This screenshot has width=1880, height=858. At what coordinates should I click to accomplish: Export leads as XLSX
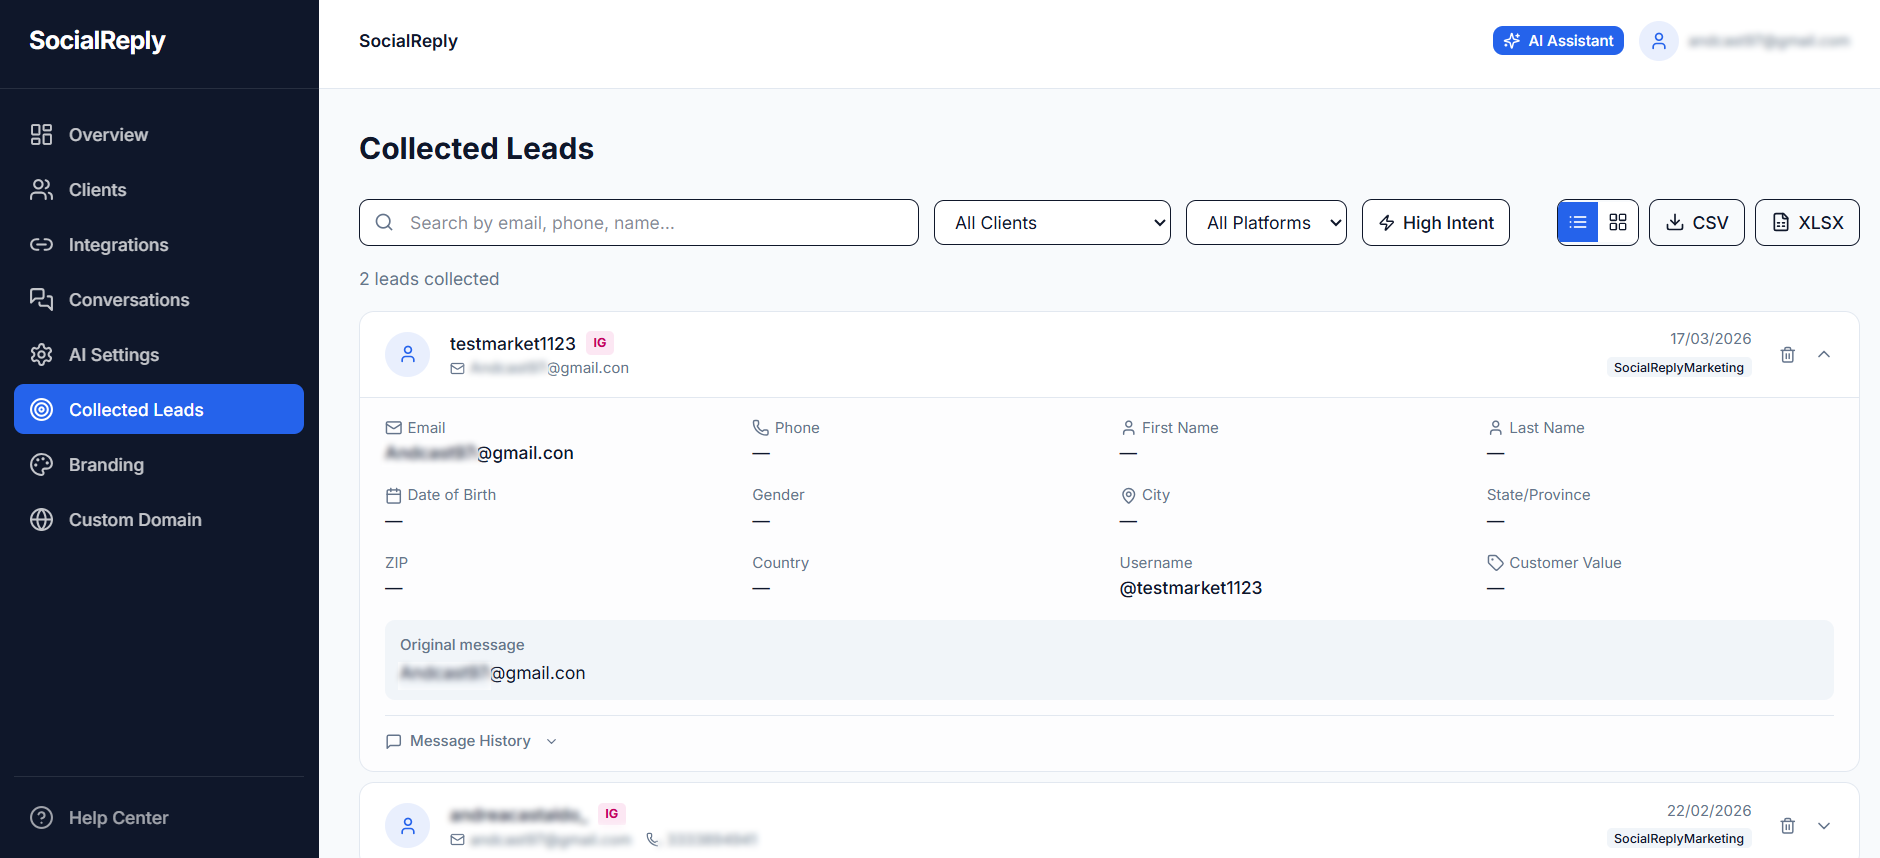coord(1807,223)
